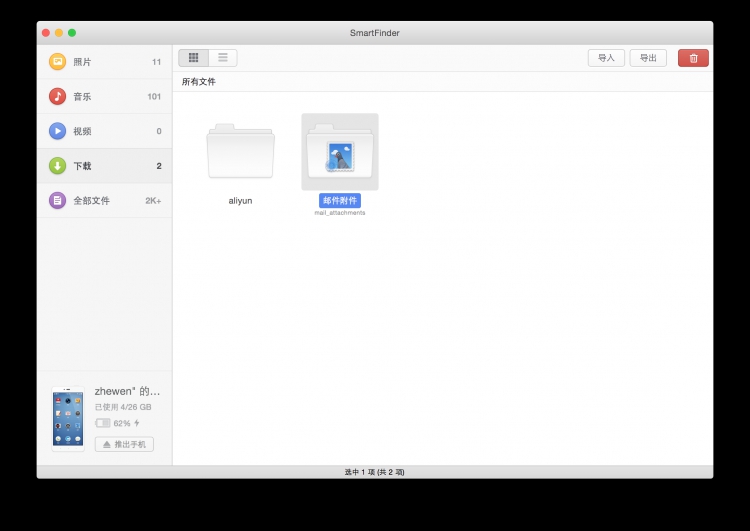Click the battery status icon
This screenshot has width=750, height=531.
coord(103,423)
